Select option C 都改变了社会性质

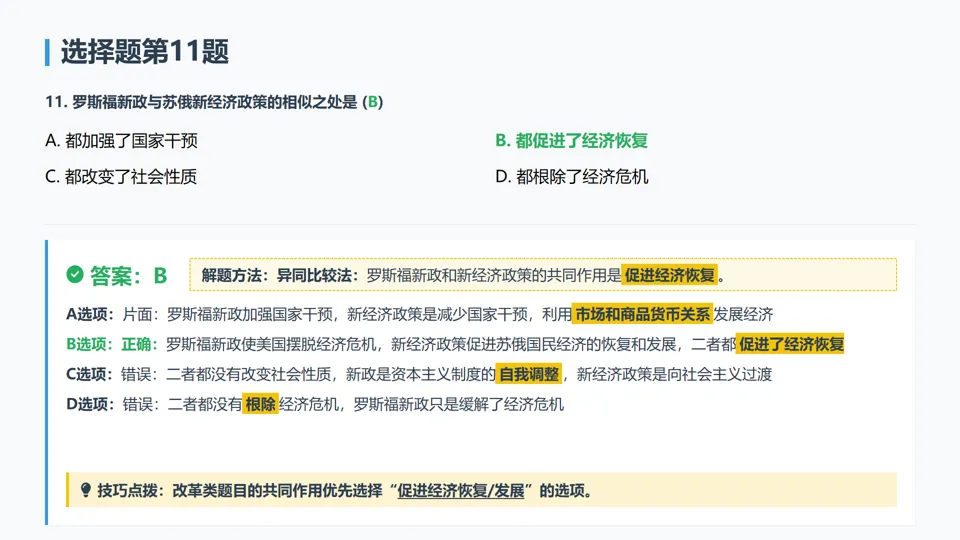tap(121, 177)
